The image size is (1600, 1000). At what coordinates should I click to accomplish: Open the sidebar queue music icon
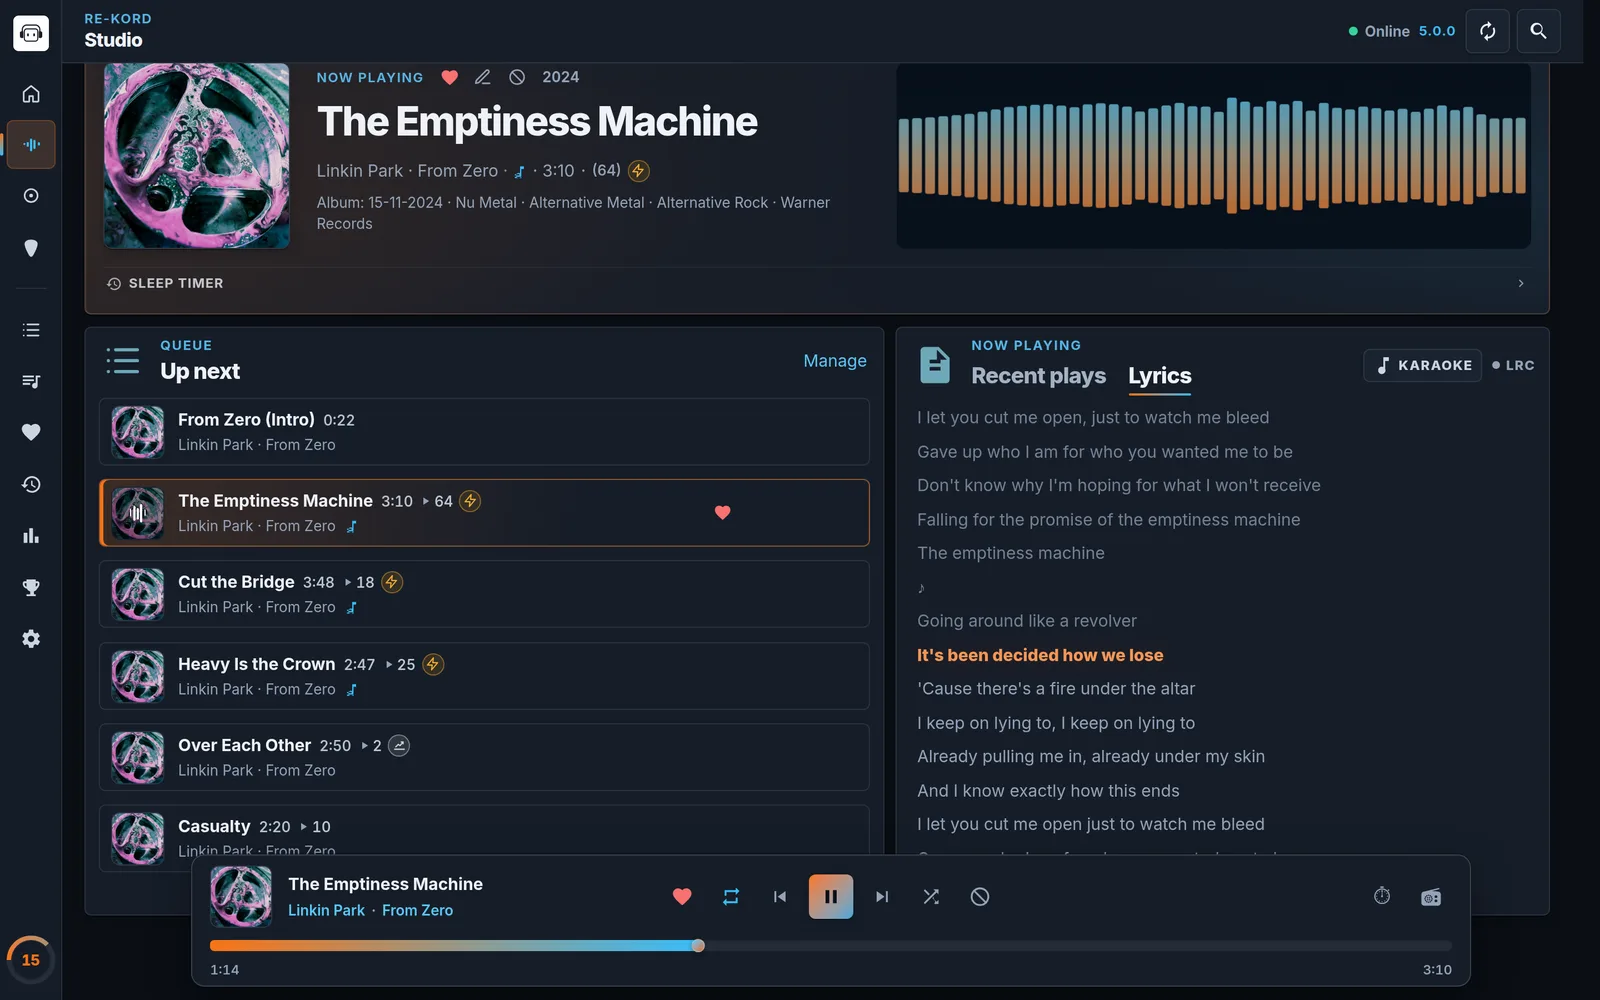tap(31, 381)
